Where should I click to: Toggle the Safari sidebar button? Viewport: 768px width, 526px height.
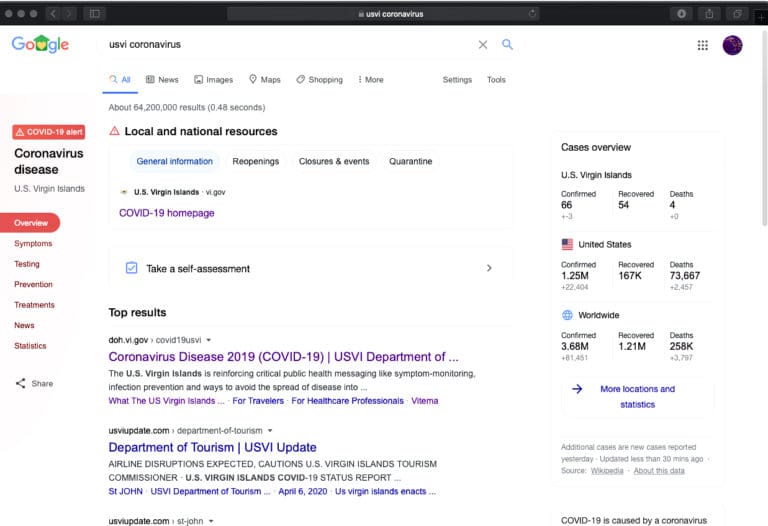tap(95, 14)
